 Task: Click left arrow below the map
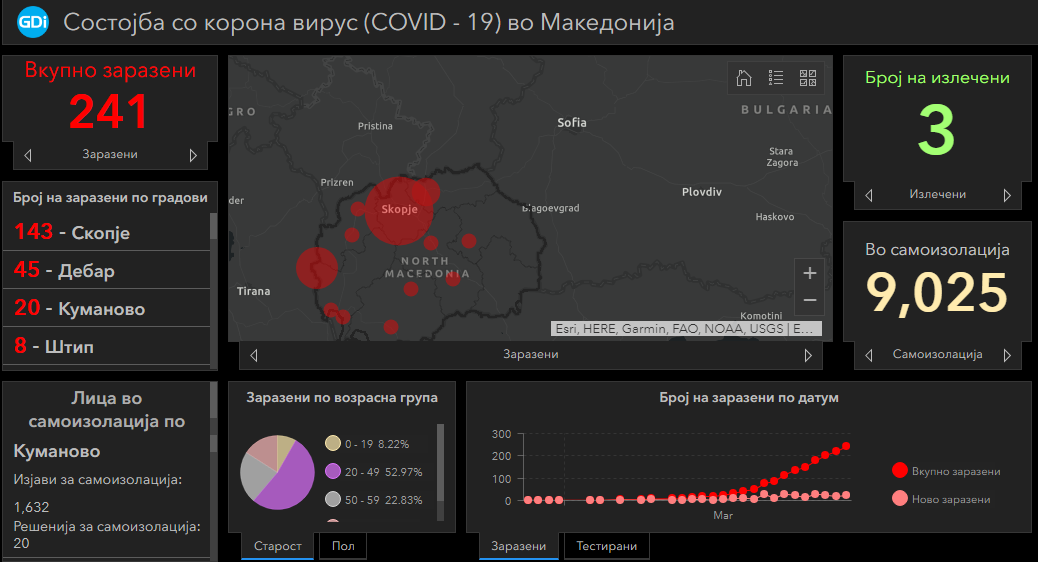pyautogui.click(x=254, y=355)
